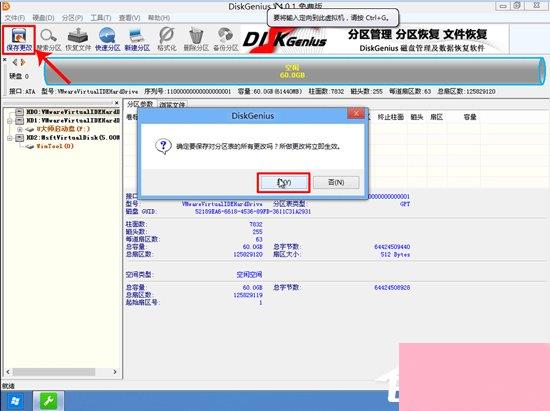Image resolution: width=550 pixels, height=411 pixels.
Task: Click the green wrench taskbar icon
Action: point(48,401)
